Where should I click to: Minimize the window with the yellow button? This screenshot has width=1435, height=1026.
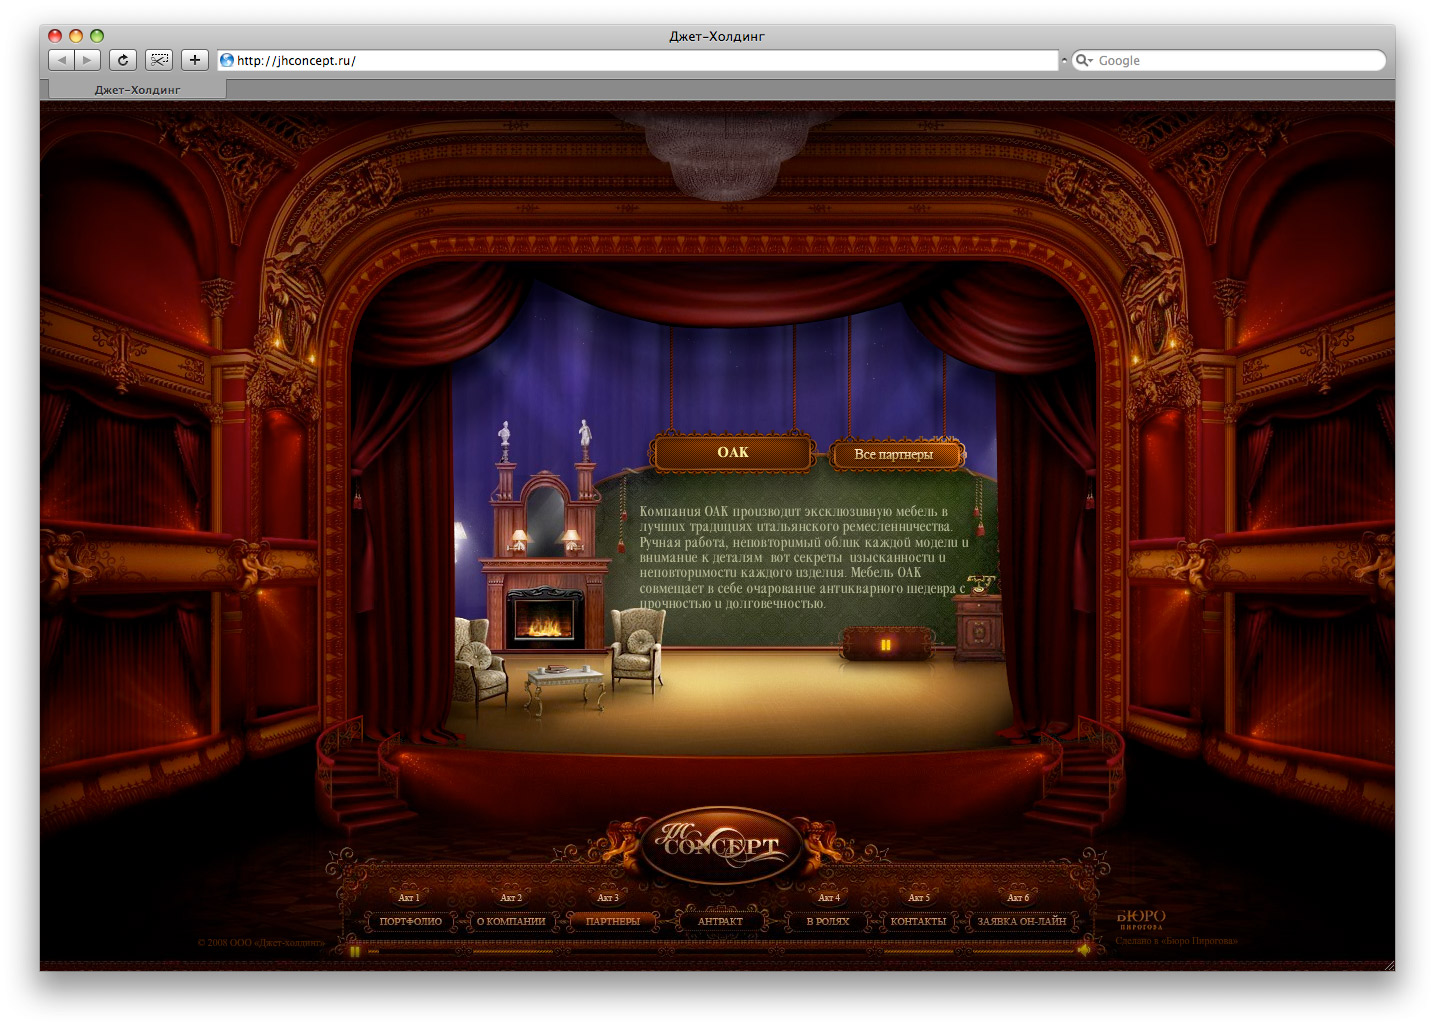point(76,36)
